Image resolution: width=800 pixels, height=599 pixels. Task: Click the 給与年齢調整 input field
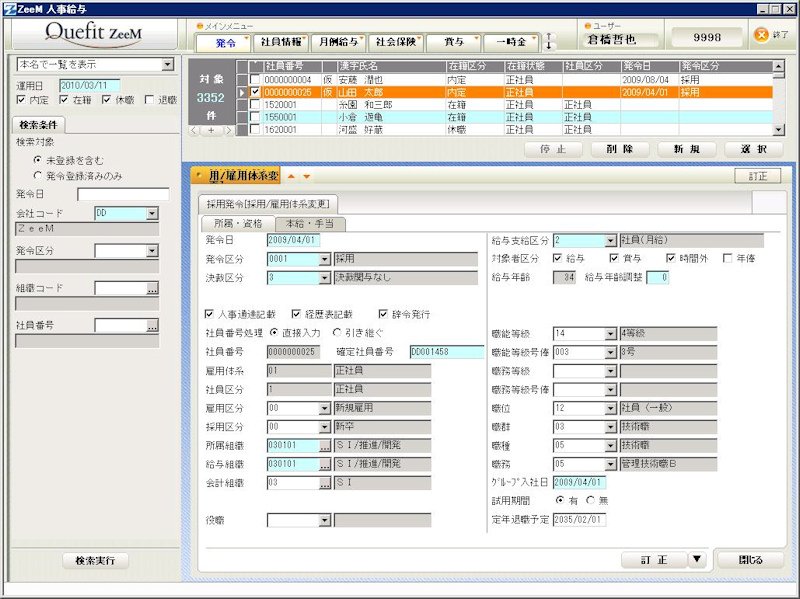click(657, 278)
